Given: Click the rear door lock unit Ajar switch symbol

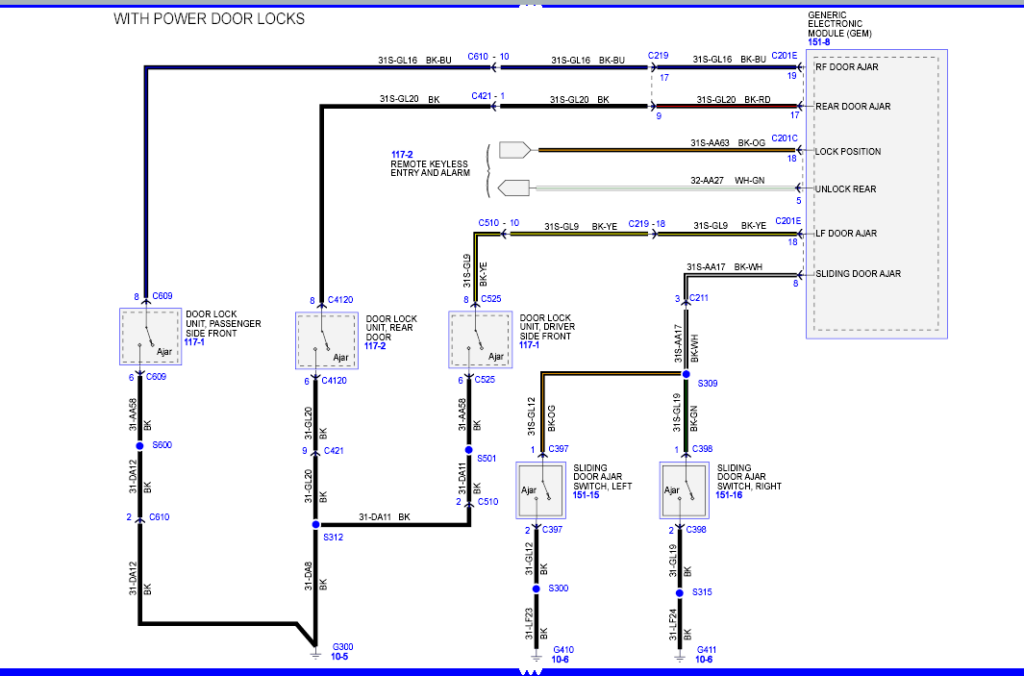Looking at the screenshot, I should (x=327, y=341).
